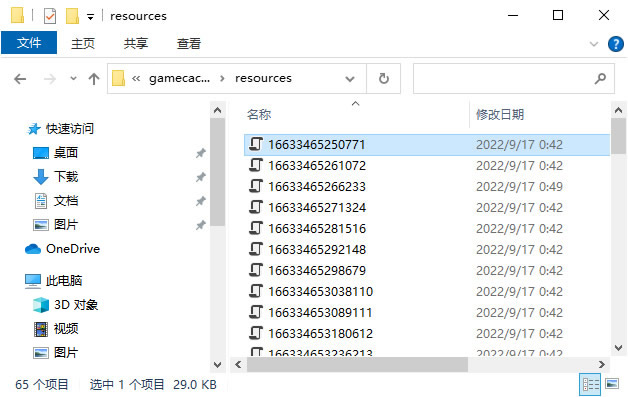Viewport: 628px width, 397px height.
Task: Switch to the 共享 ribbon tab
Action: (x=136, y=43)
